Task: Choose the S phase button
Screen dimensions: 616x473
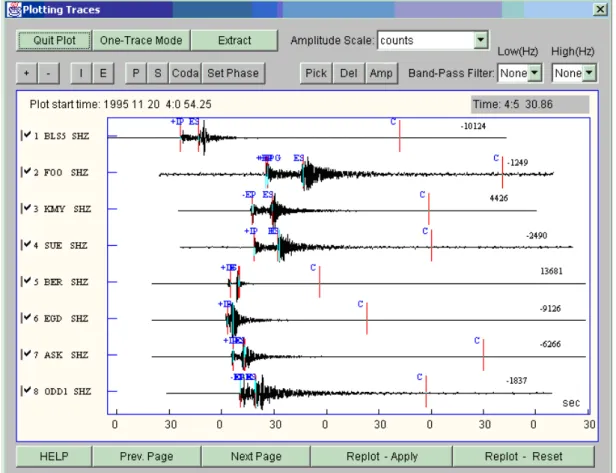Action: pyautogui.click(x=158, y=73)
